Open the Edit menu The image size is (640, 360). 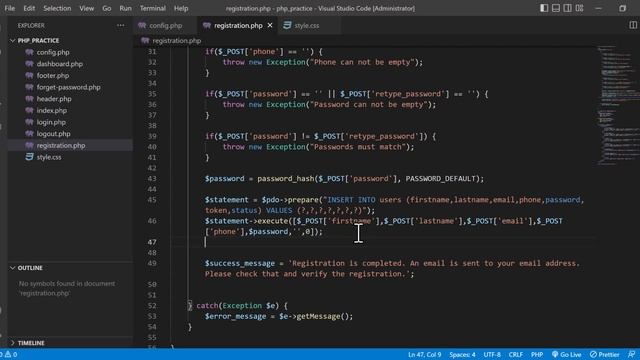click(29, 8)
